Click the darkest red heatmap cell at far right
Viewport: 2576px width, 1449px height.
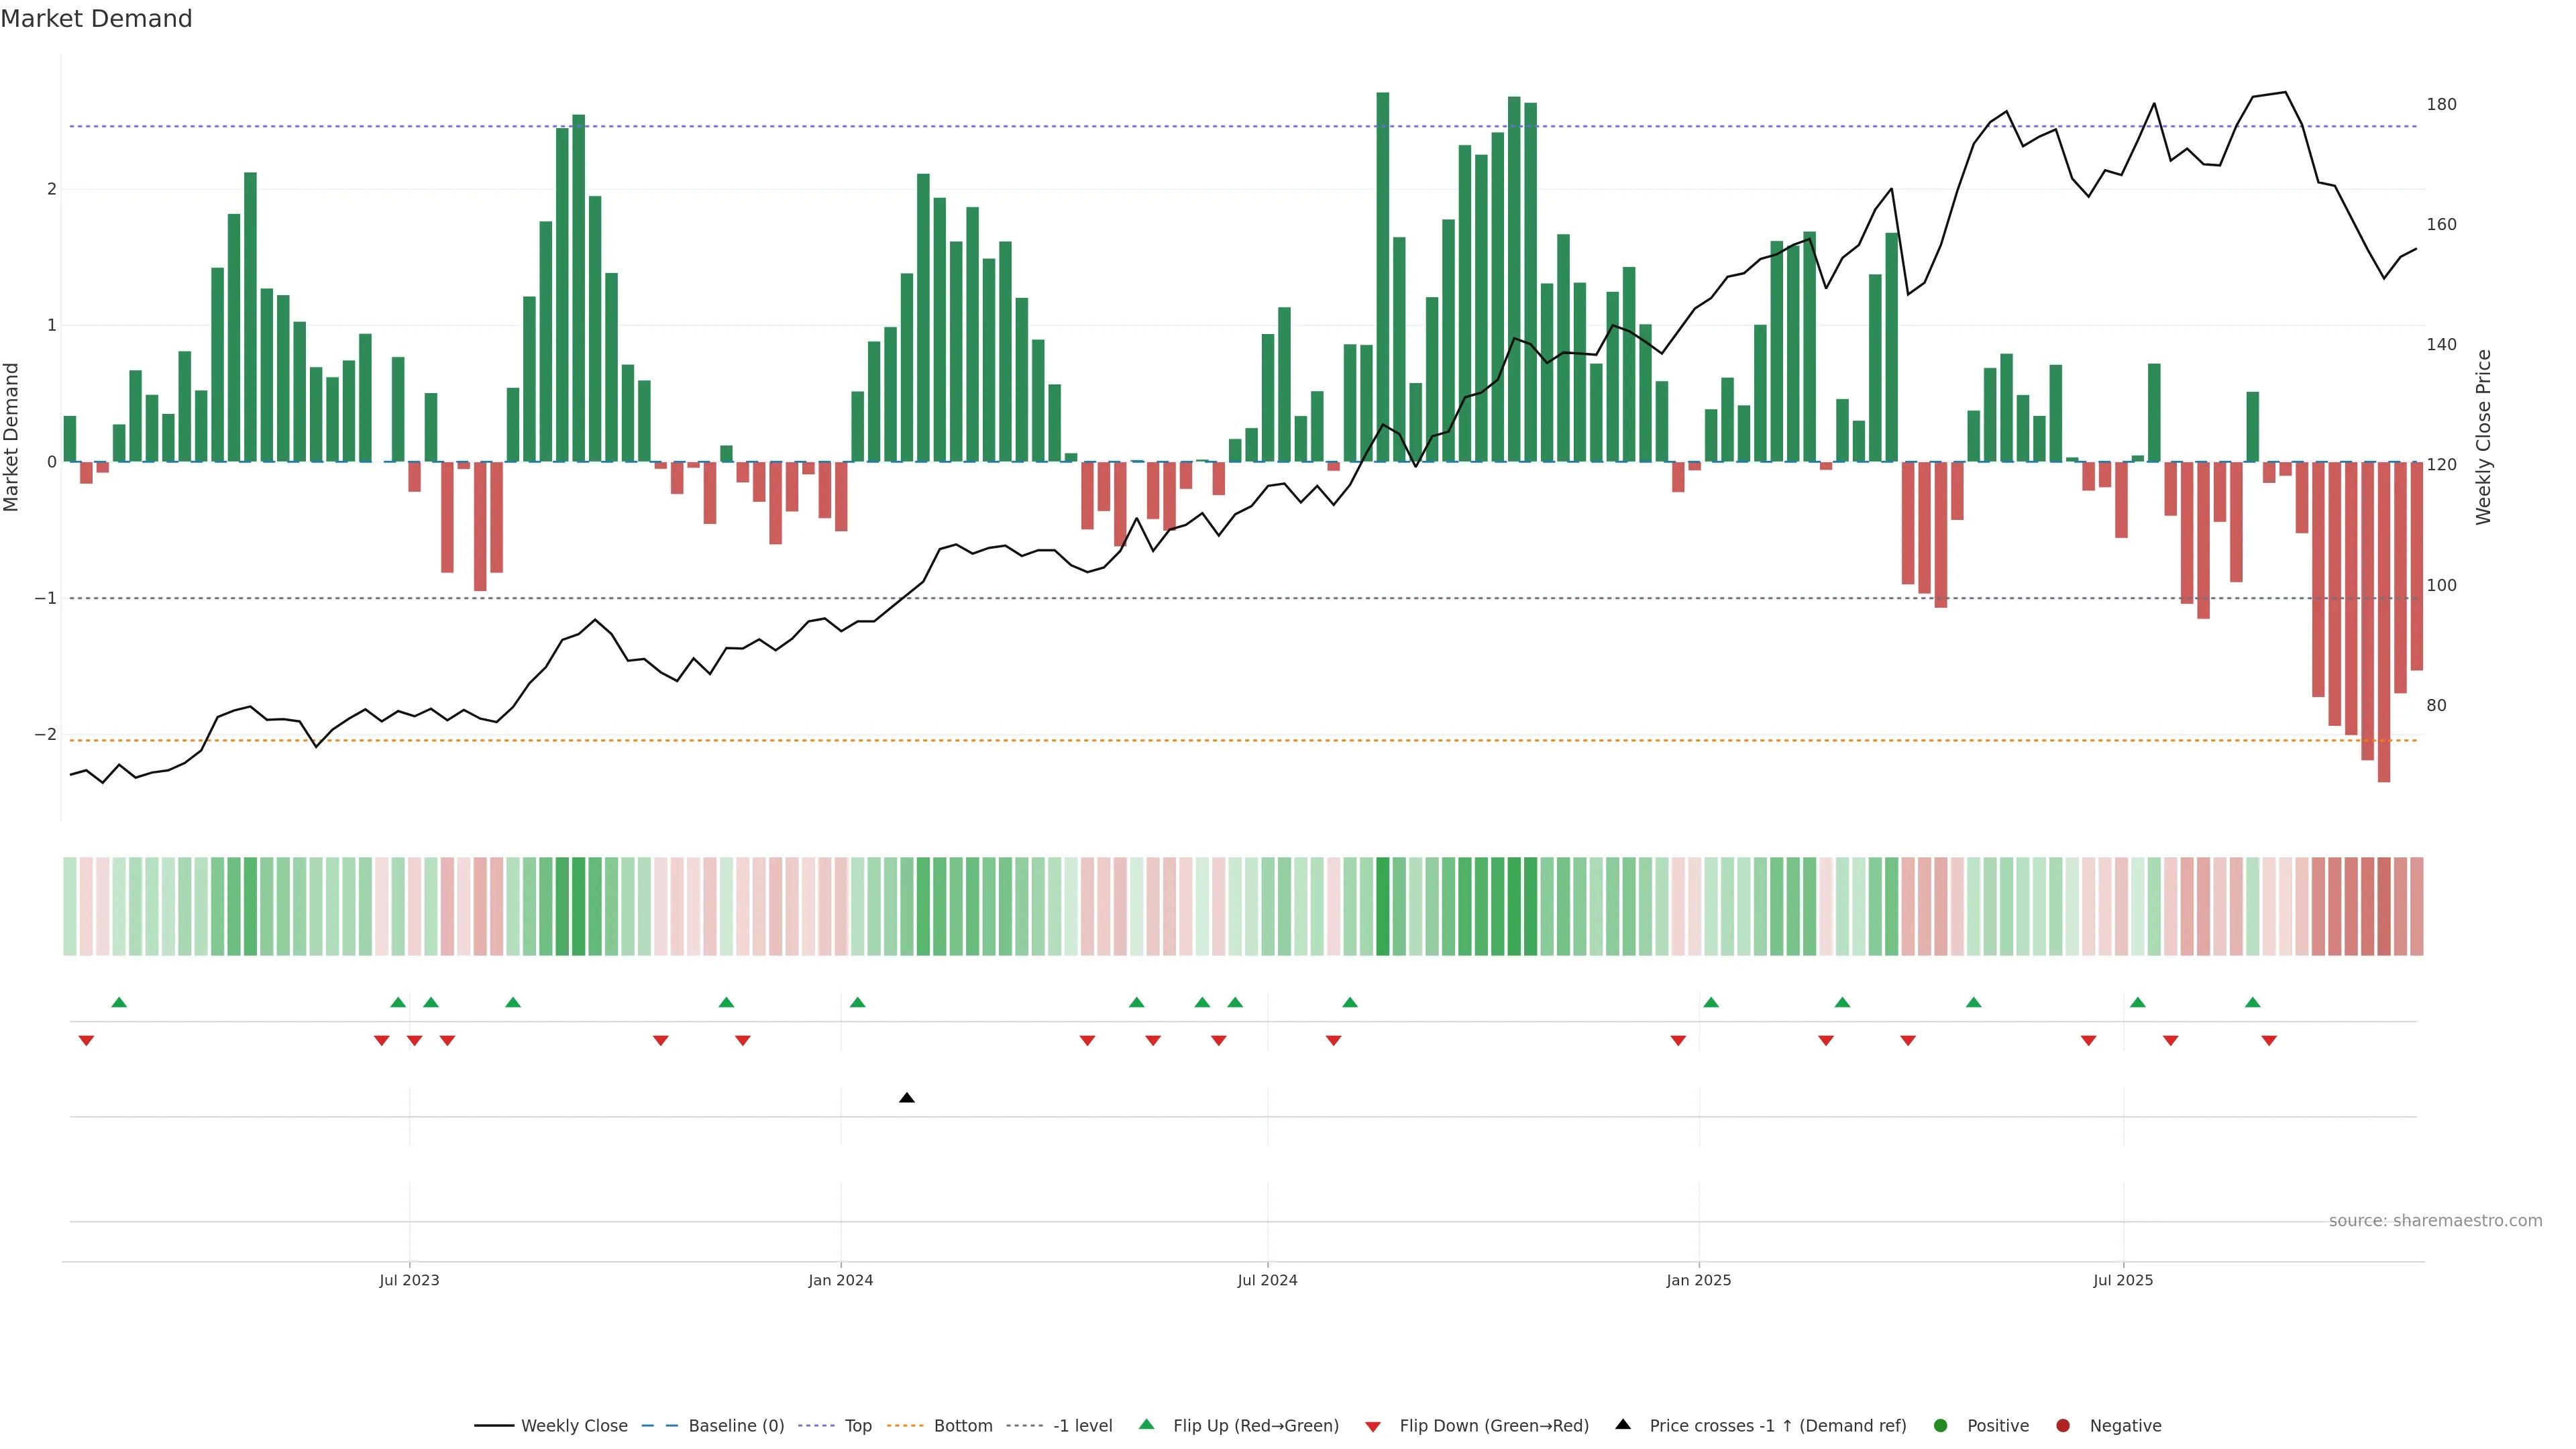point(2384,906)
